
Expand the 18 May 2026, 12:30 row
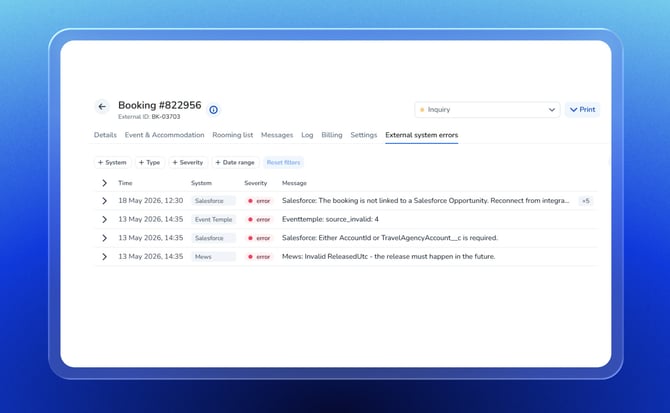pyautogui.click(x=104, y=201)
